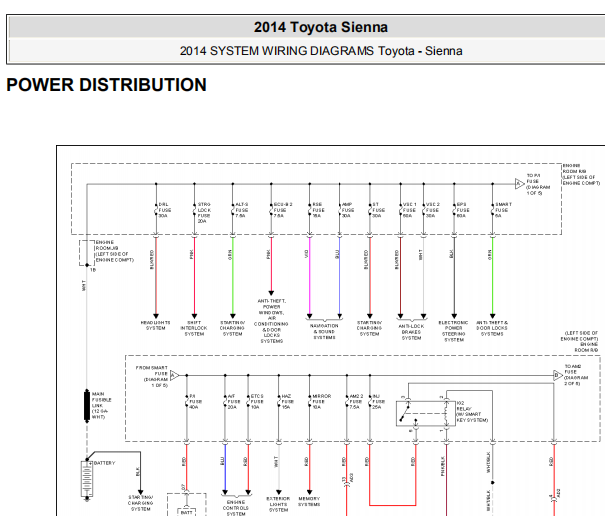This screenshot has height=516, width=605.
Task: Click the ALT-S FUSE 7.5A label
Action: click(x=242, y=210)
